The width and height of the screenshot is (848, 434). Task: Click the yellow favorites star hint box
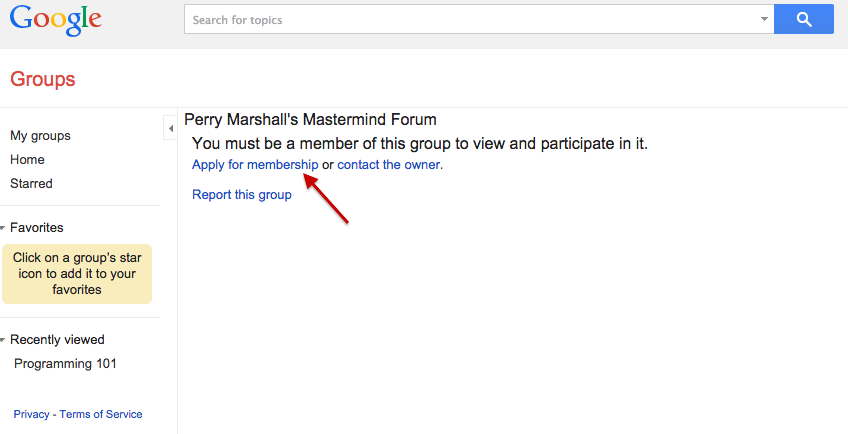coord(77,273)
